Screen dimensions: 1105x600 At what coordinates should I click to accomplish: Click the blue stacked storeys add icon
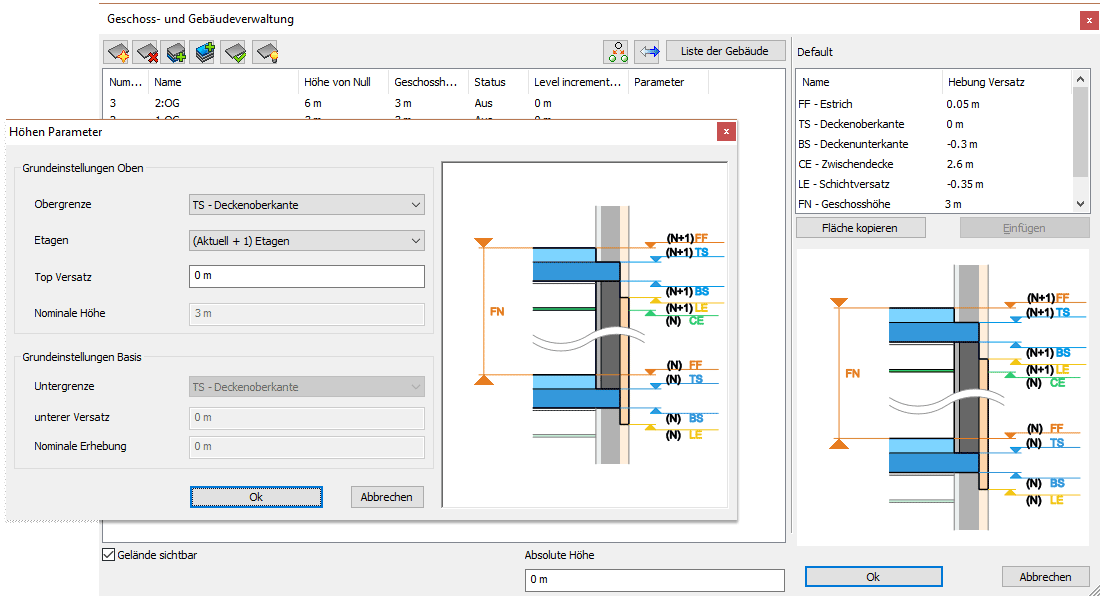click(x=205, y=51)
